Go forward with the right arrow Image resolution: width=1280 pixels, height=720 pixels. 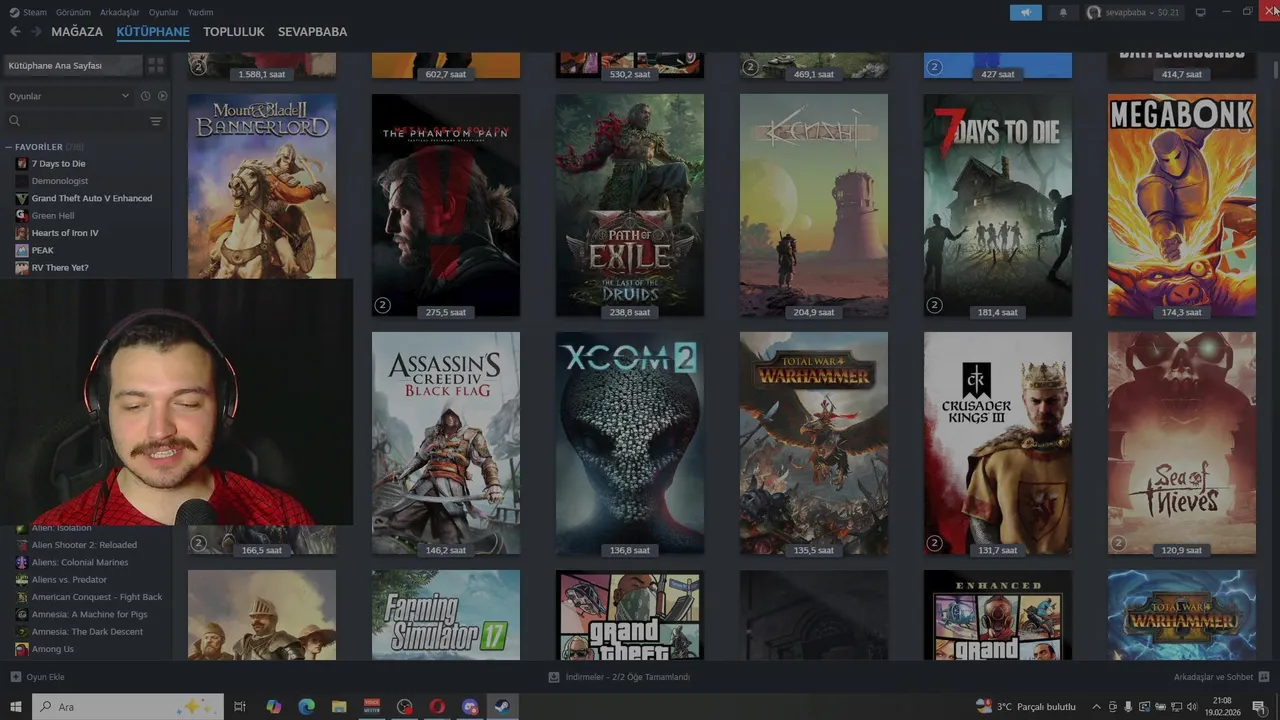[36, 32]
